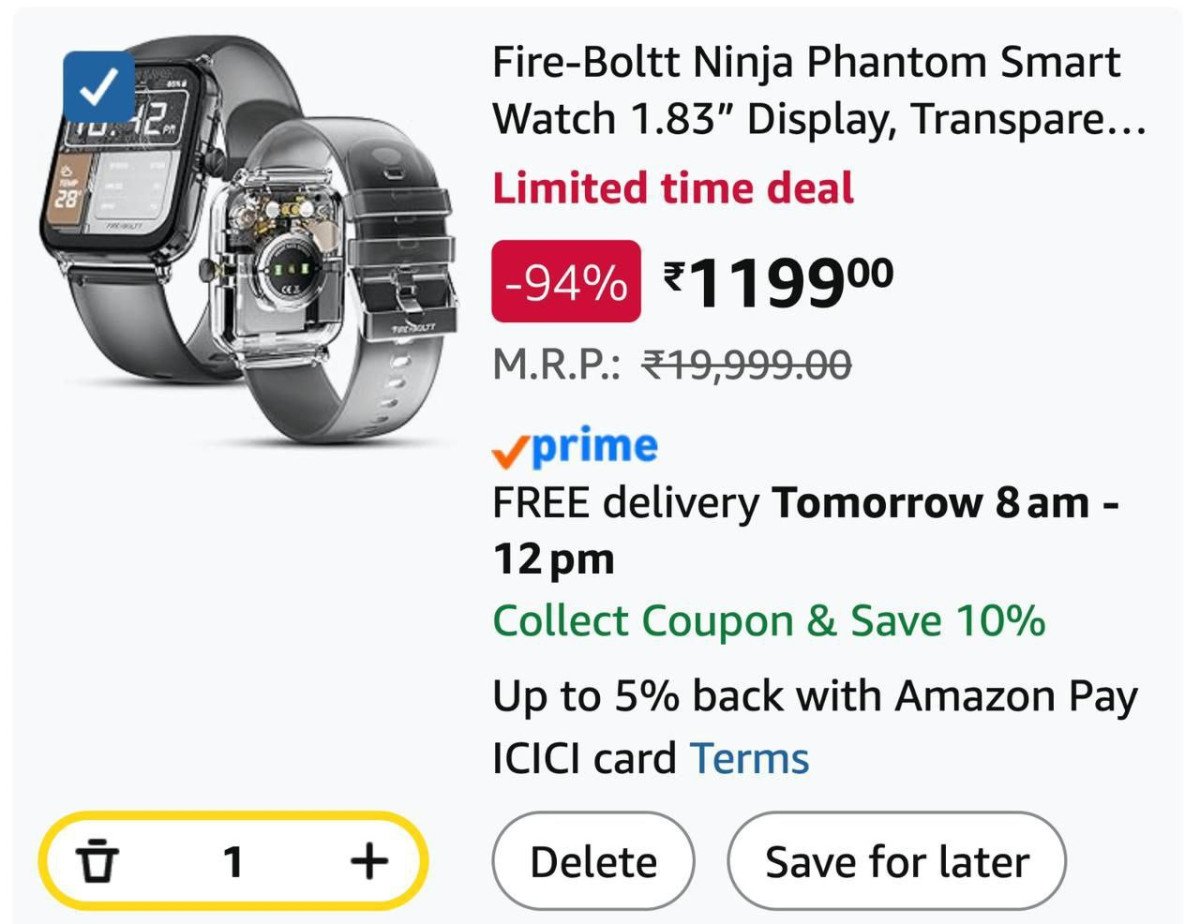Increase quantity with the plus icon
1200x924 pixels.
pos(369,861)
